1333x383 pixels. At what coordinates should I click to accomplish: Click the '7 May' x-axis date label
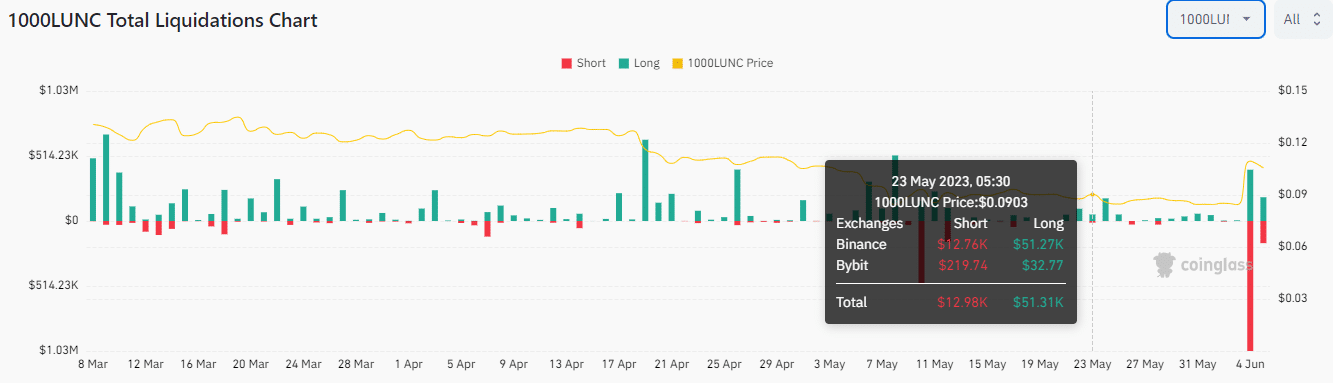[882, 364]
